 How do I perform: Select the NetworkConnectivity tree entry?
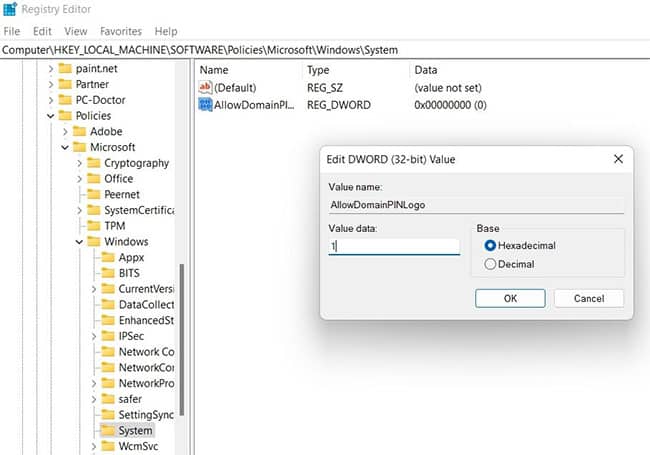click(x=146, y=368)
